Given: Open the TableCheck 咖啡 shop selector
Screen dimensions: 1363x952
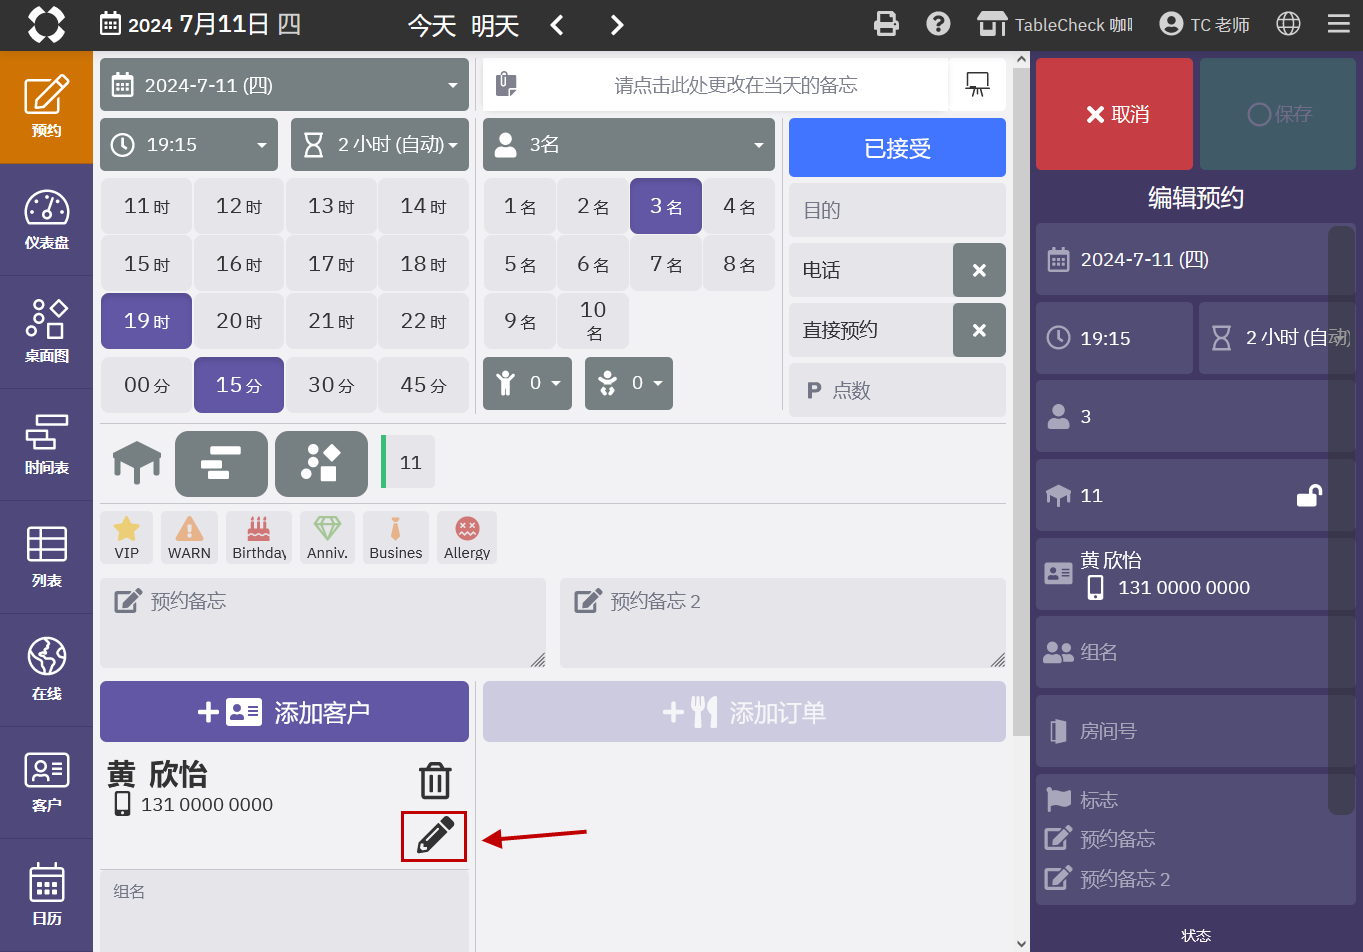Looking at the screenshot, I should [x=1055, y=25].
